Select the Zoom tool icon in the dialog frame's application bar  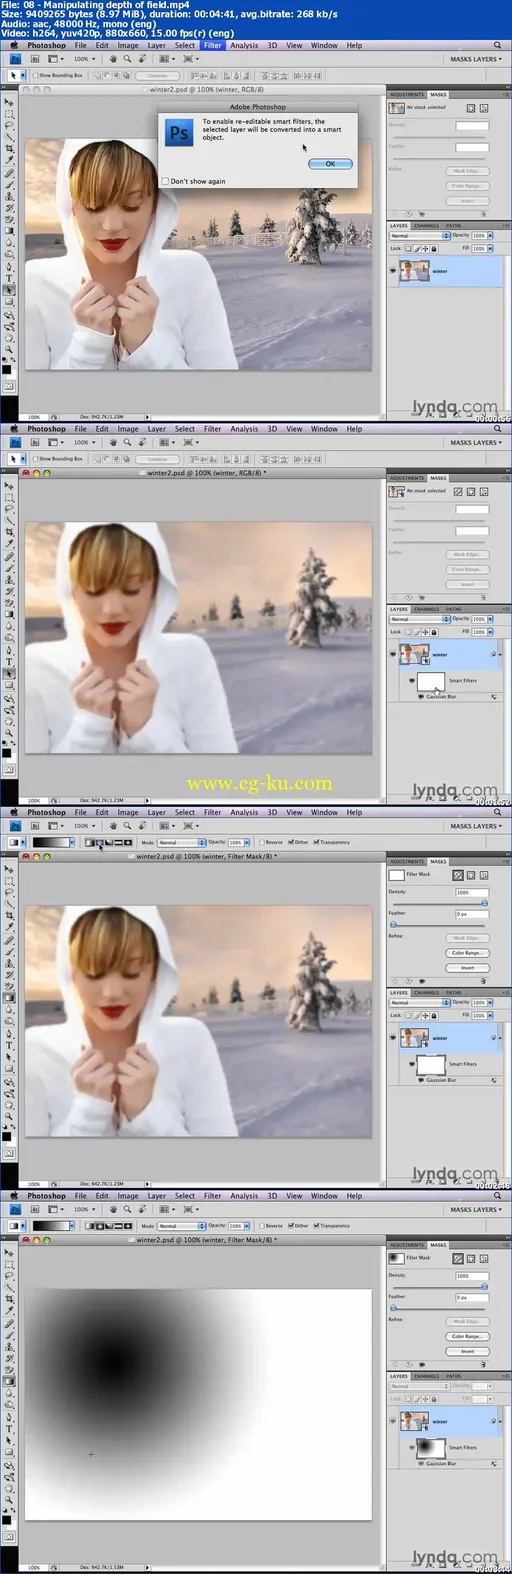127,59
